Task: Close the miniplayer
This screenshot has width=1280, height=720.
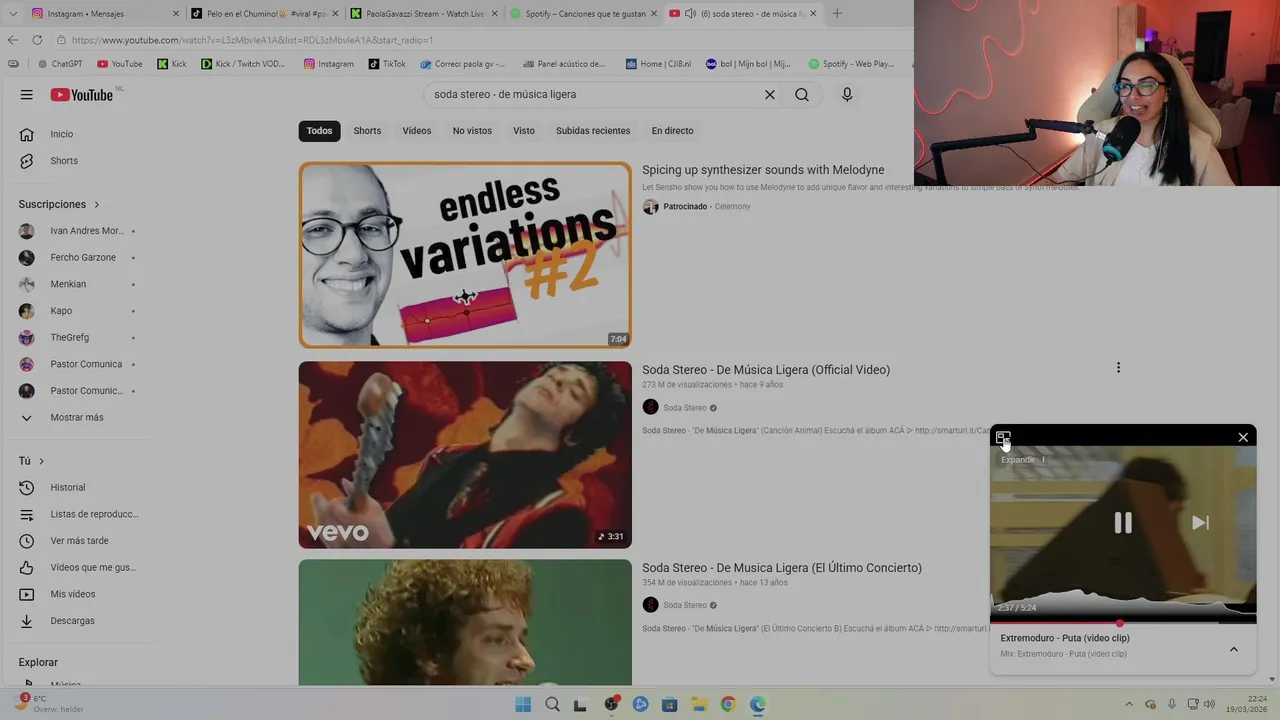Action: pyautogui.click(x=1243, y=437)
